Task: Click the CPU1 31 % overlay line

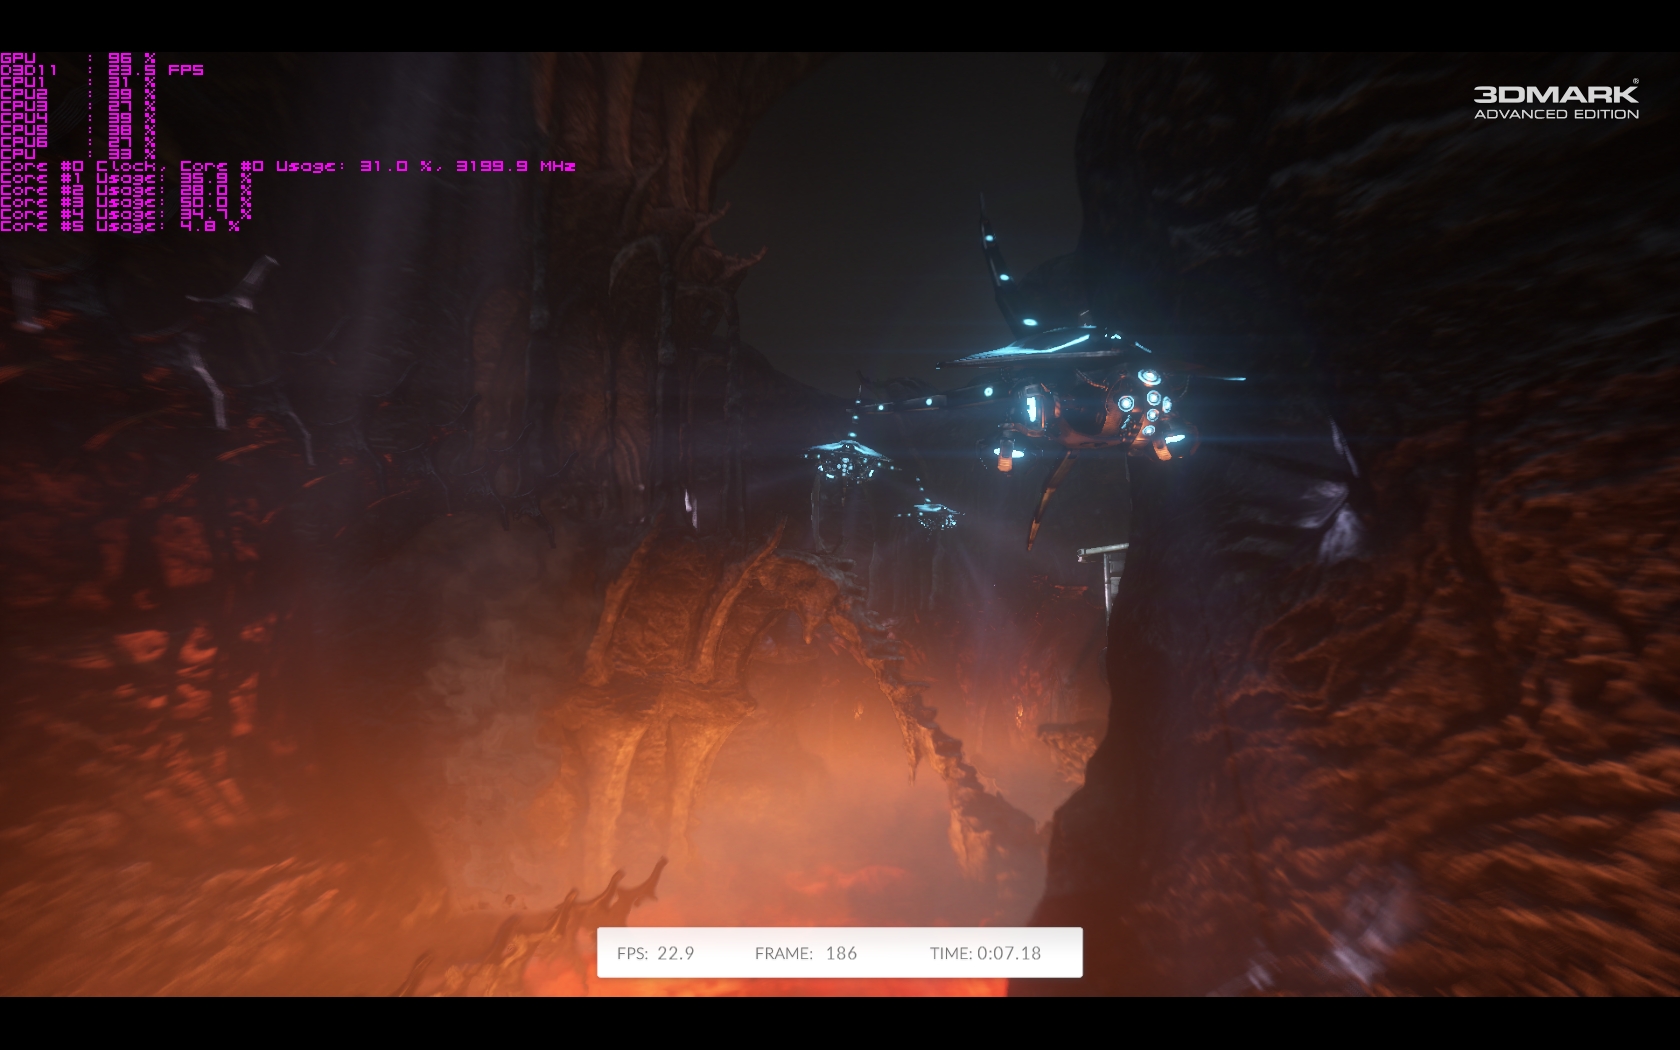Action: 78,82
